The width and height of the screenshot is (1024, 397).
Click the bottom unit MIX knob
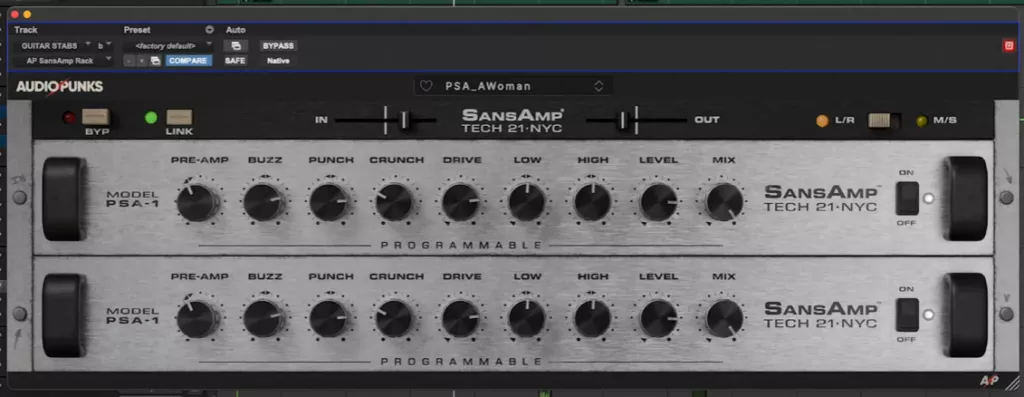724,319
